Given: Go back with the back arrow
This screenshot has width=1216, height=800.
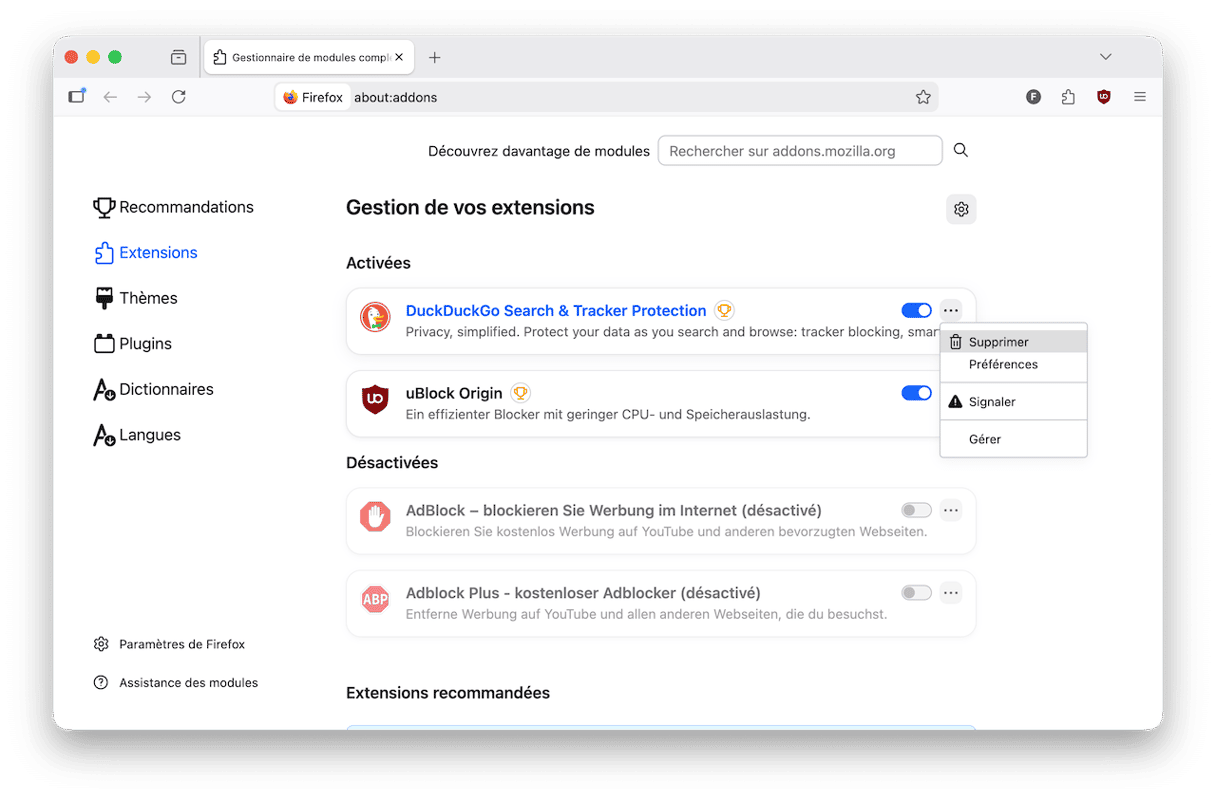Looking at the screenshot, I should click(x=111, y=97).
